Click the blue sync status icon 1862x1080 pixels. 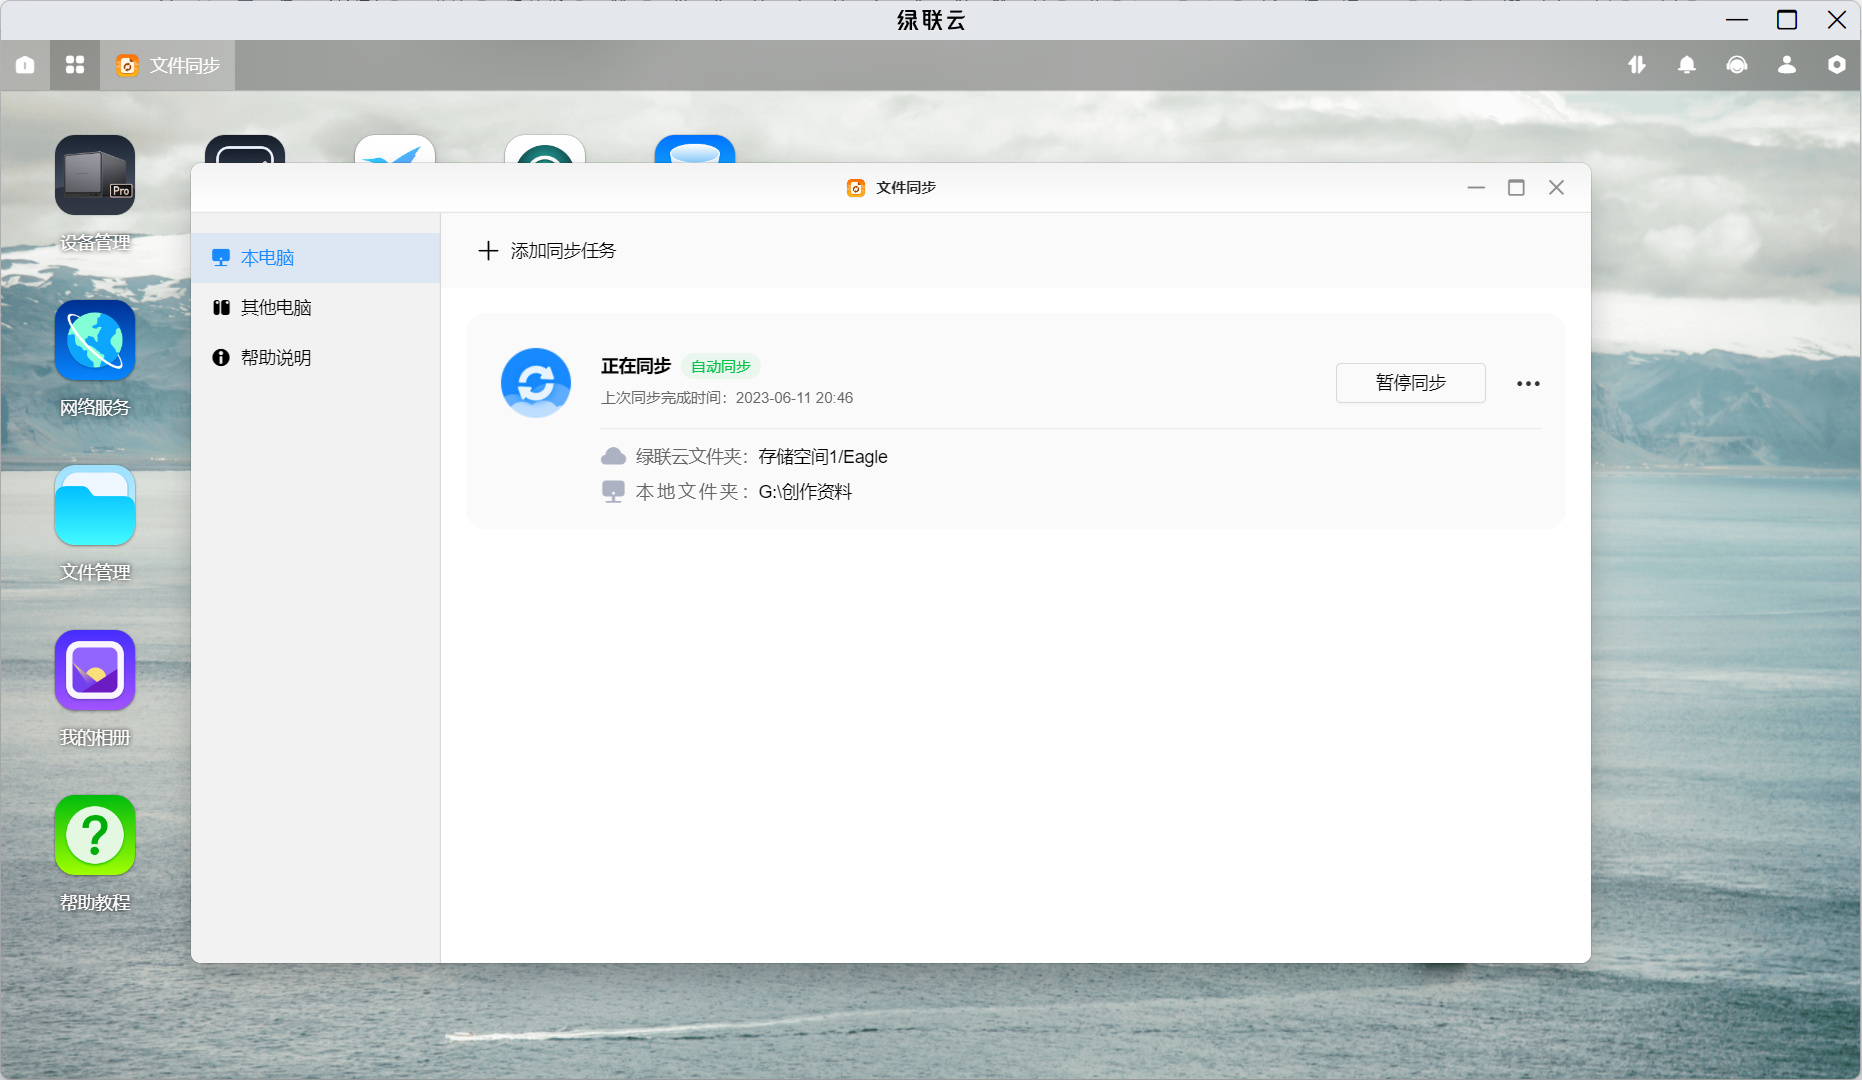[536, 383]
